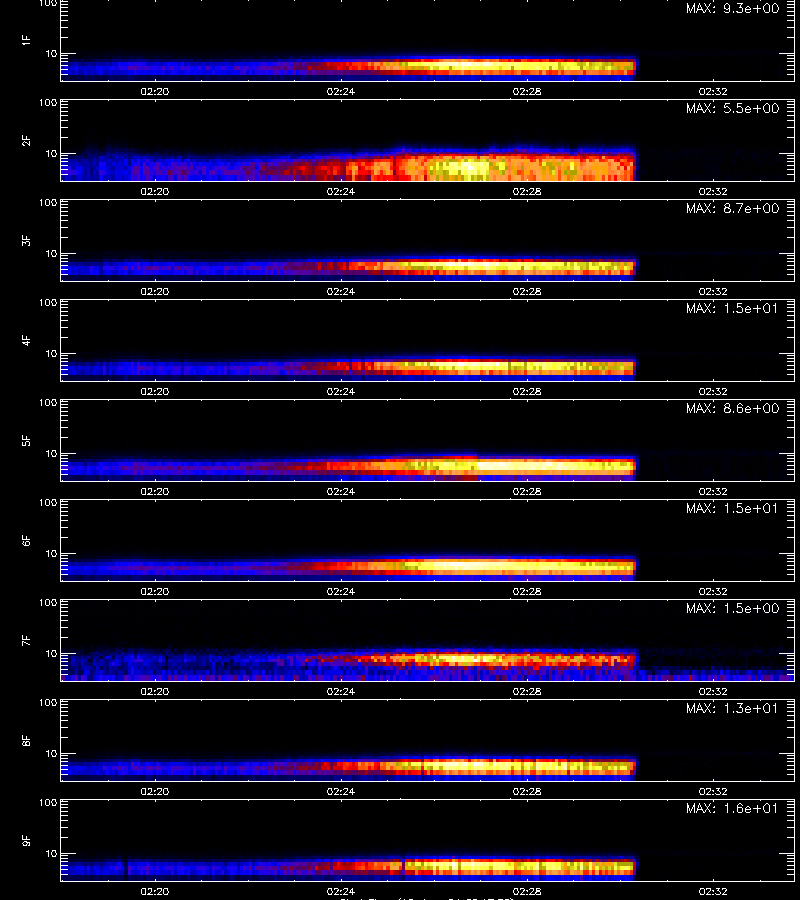Click the '100' y-axis label of panel 2F

(48, 103)
